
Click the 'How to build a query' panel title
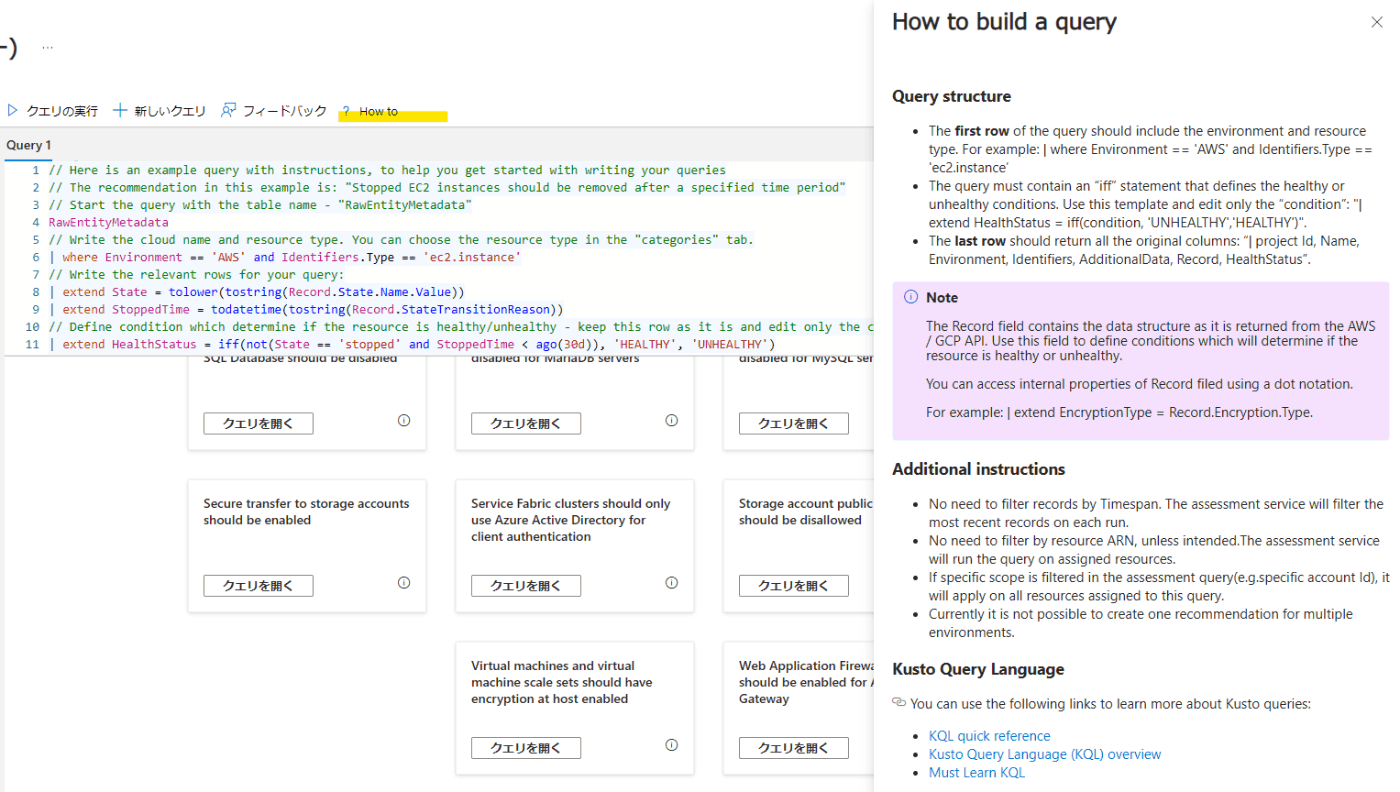click(x=1004, y=22)
